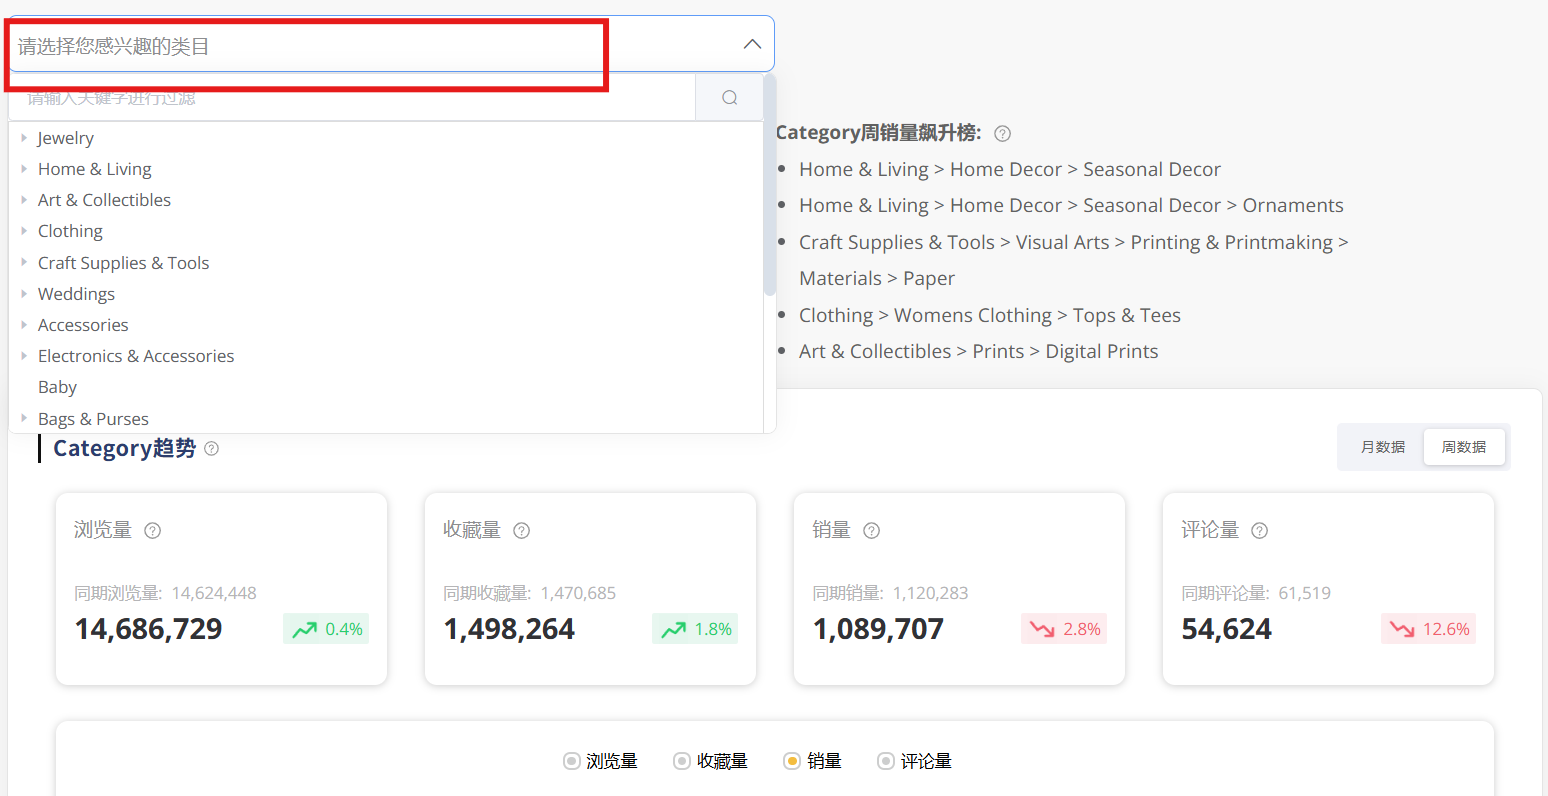Viewport: 1548px width, 796px height.
Task: Click help icon next to Category趋势 heading
Action: coord(211,449)
